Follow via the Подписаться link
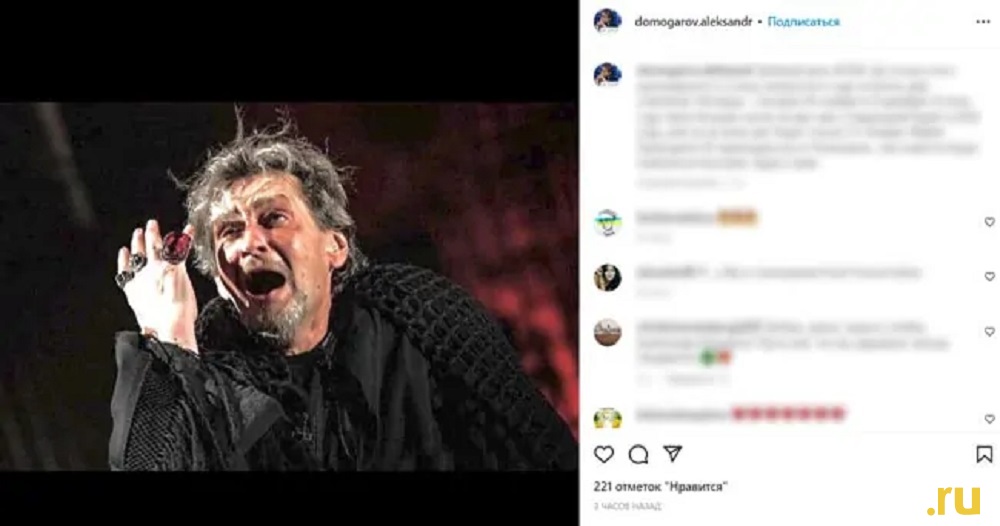1000x526 pixels. coord(804,22)
